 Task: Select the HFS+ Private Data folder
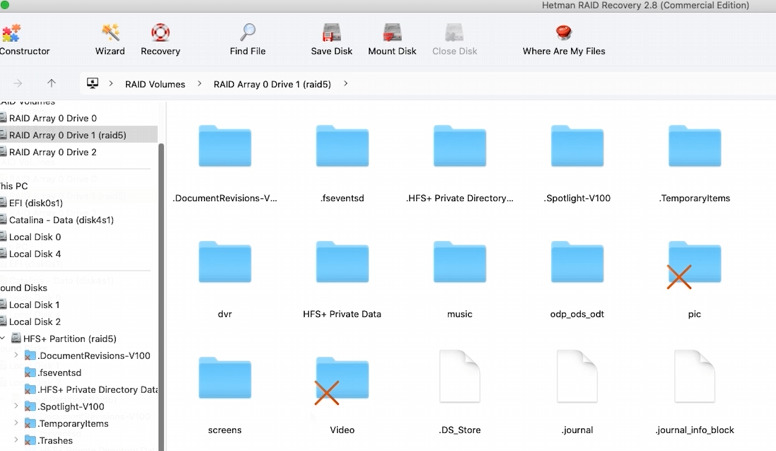[x=342, y=262]
